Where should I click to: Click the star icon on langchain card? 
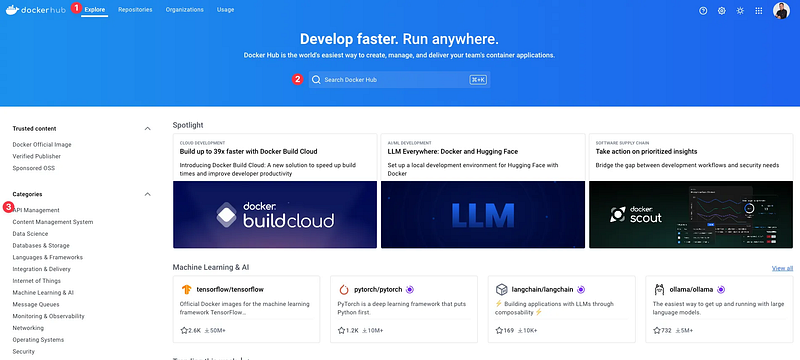[x=499, y=330]
